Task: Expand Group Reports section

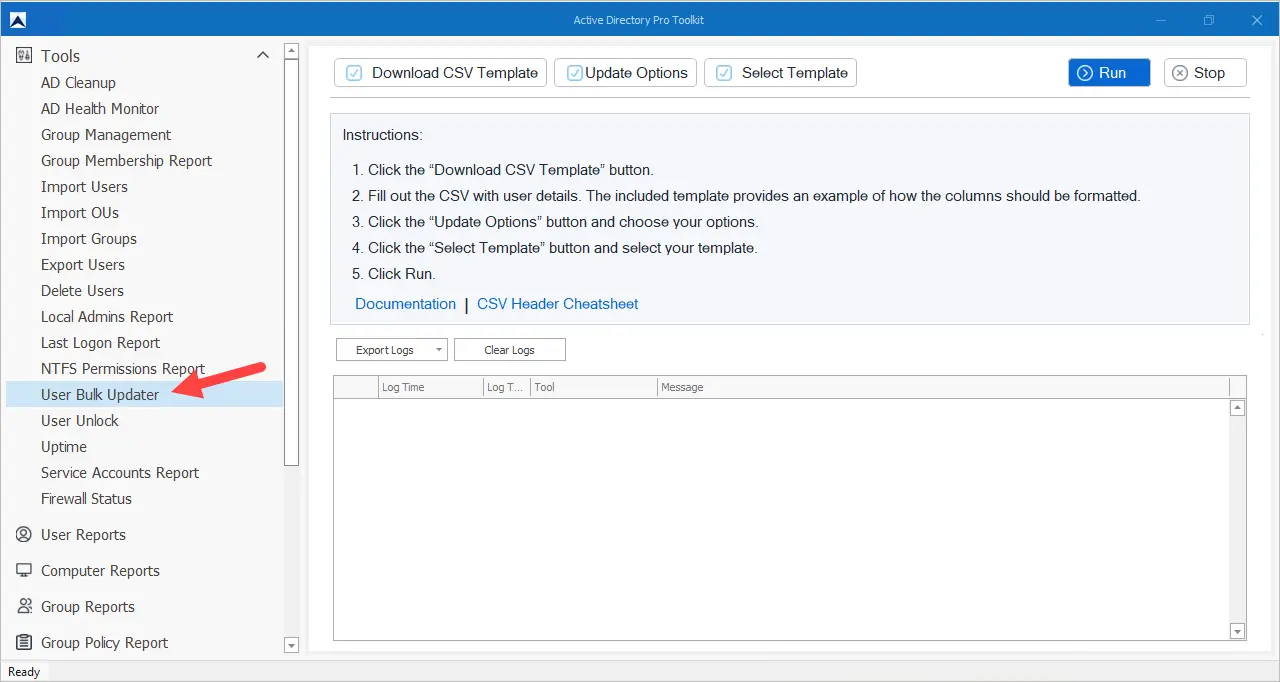Action: coord(88,607)
